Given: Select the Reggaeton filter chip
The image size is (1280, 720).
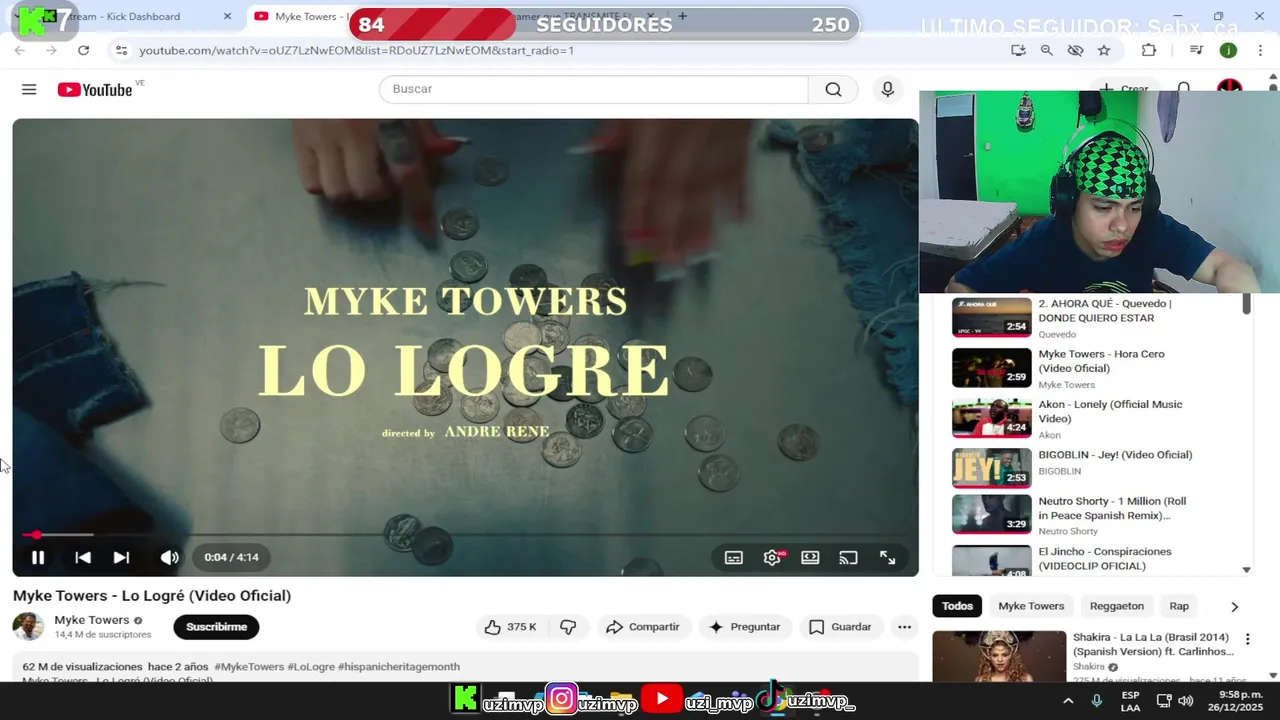Looking at the screenshot, I should coord(1116,606).
